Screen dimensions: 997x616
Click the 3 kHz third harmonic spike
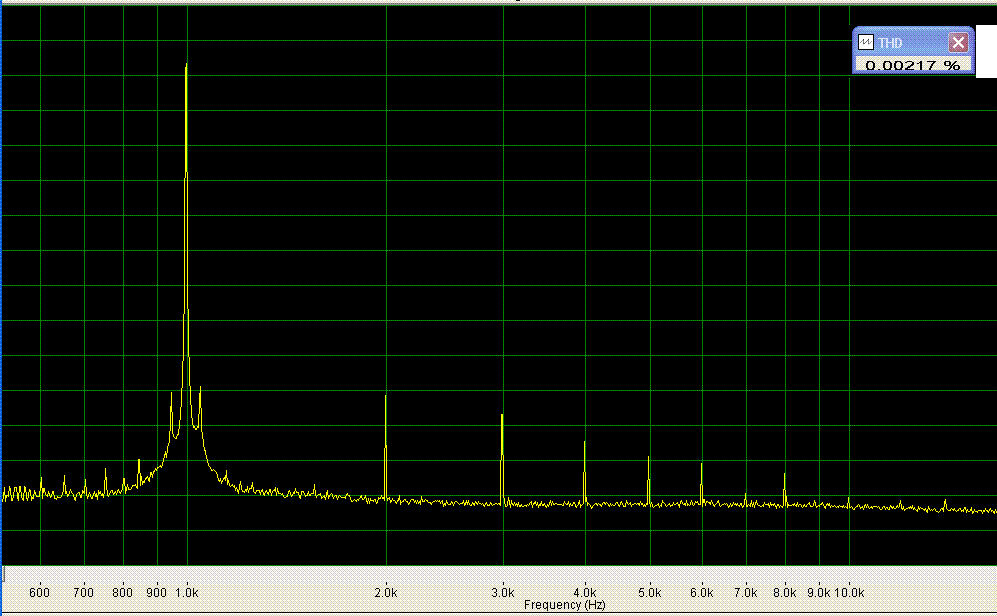click(x=502, y=458)
